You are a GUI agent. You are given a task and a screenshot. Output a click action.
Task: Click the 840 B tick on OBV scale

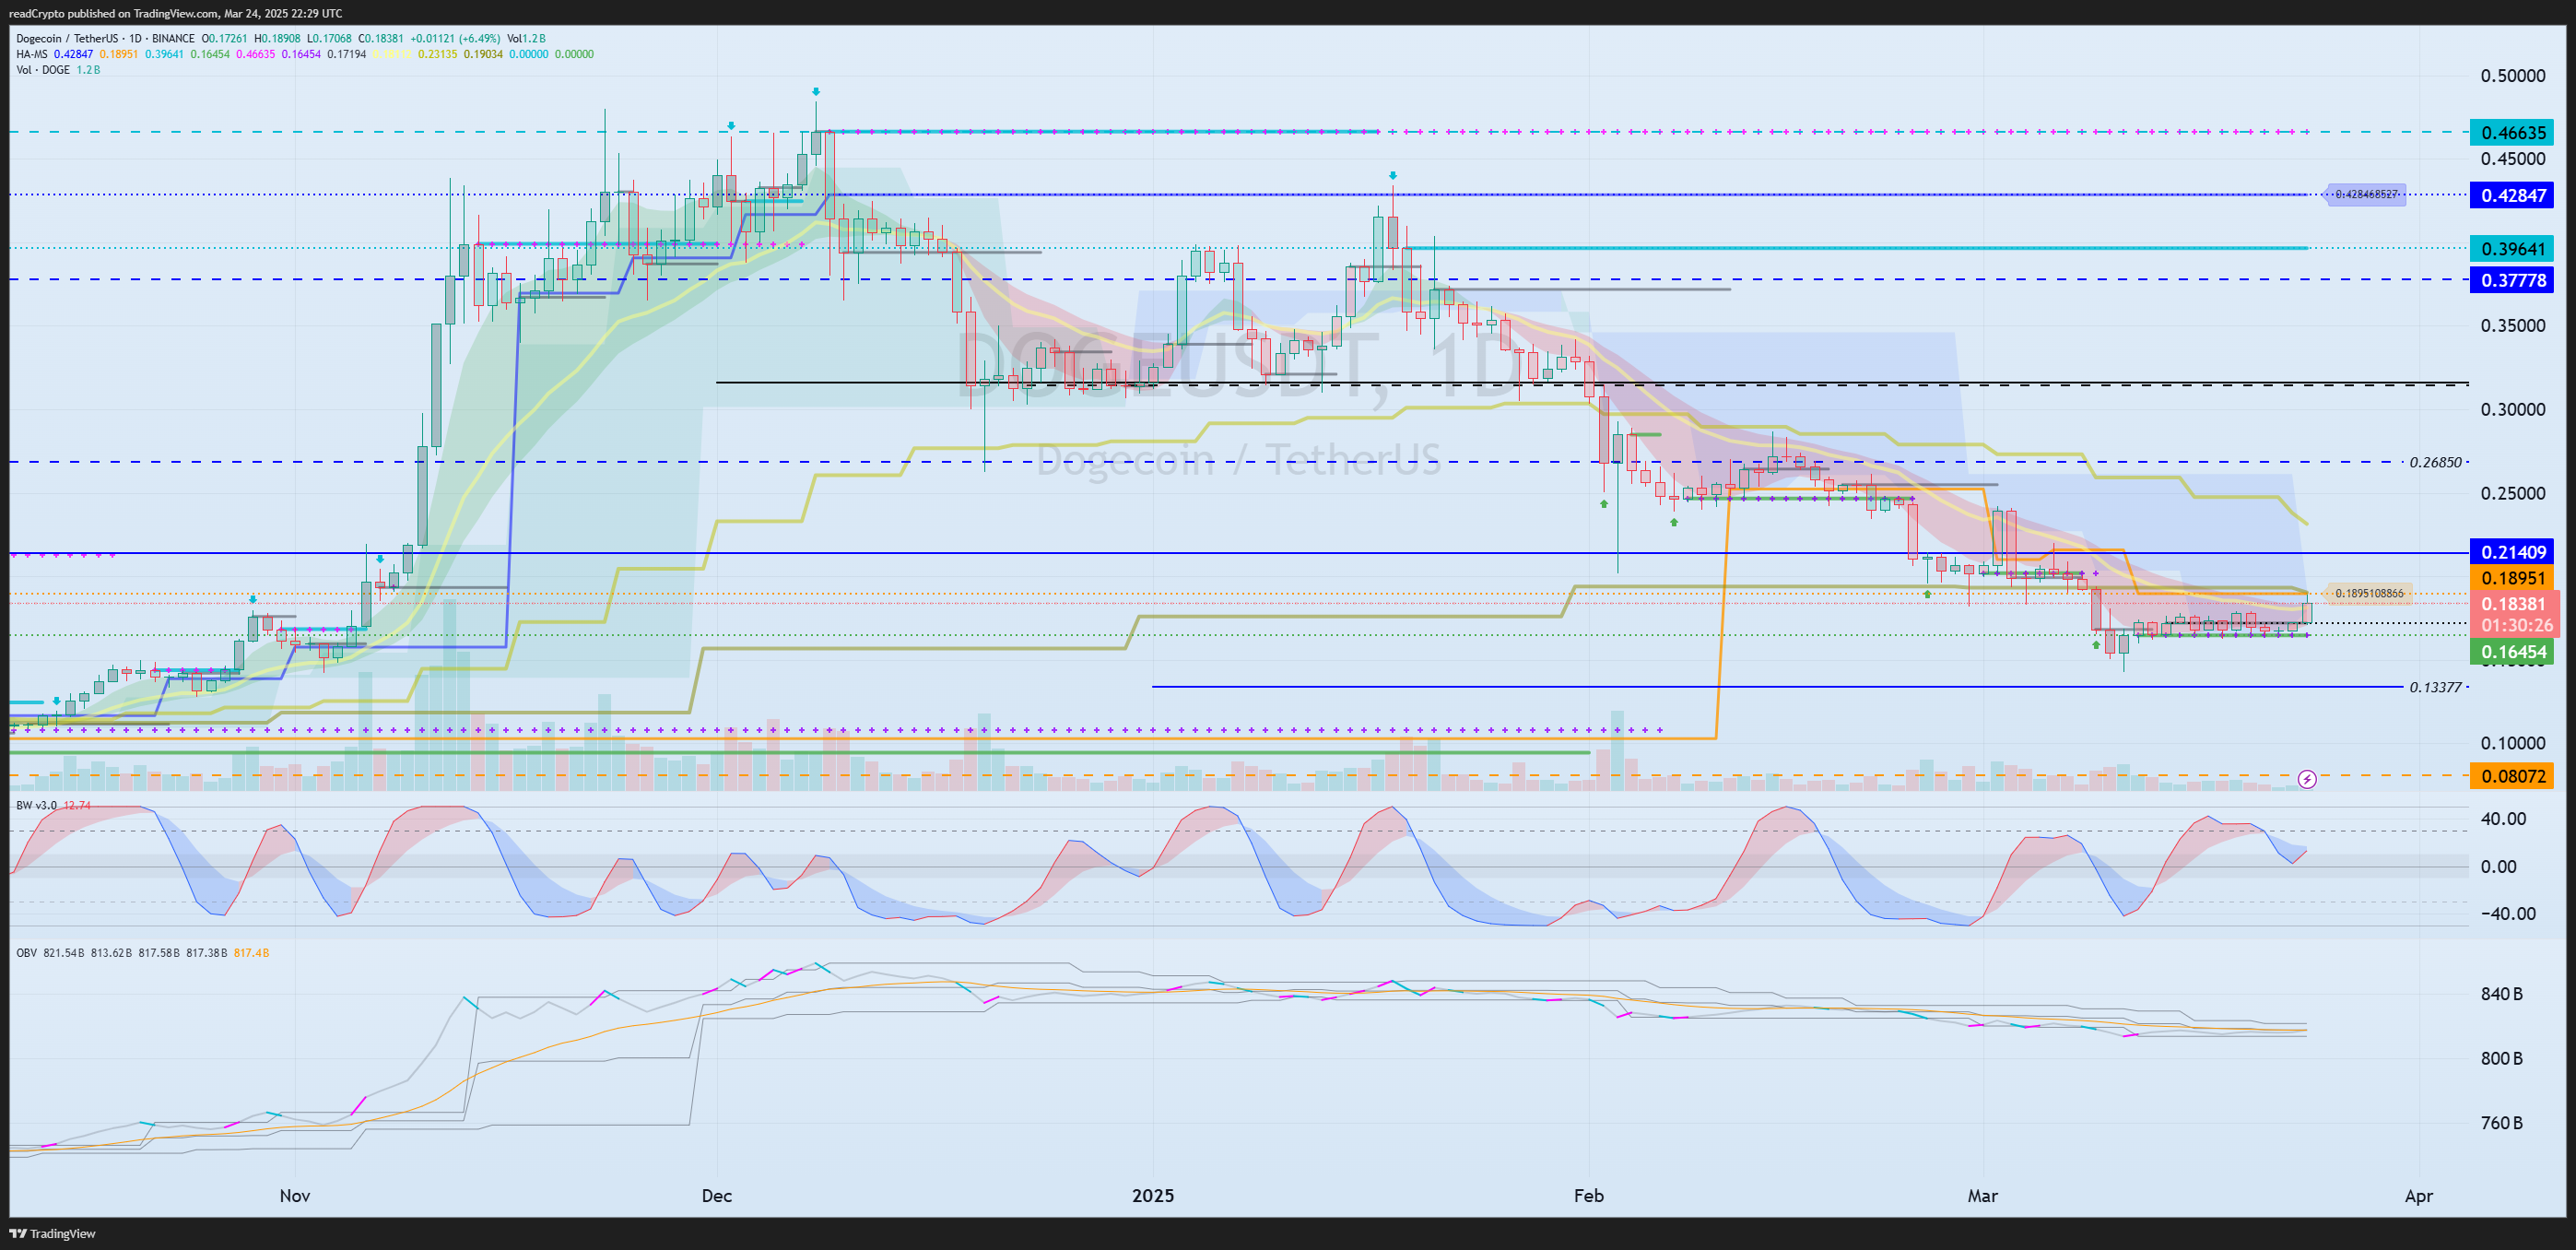click(x=2501, y=994)
